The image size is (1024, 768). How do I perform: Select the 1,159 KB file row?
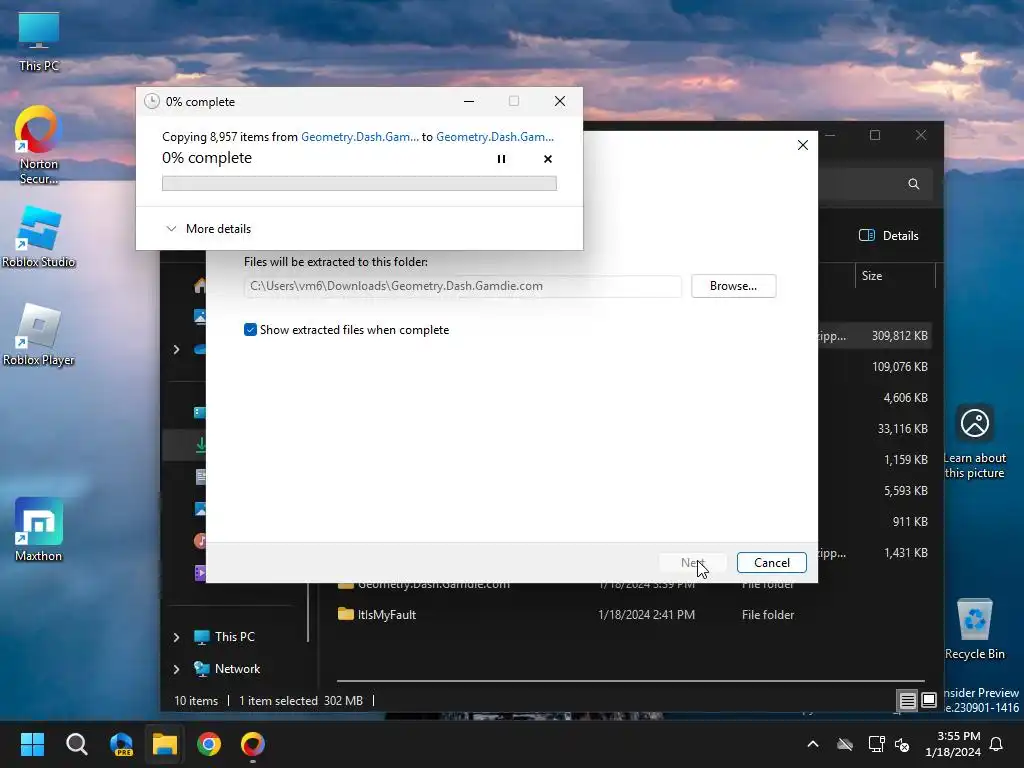pos(875,460)
